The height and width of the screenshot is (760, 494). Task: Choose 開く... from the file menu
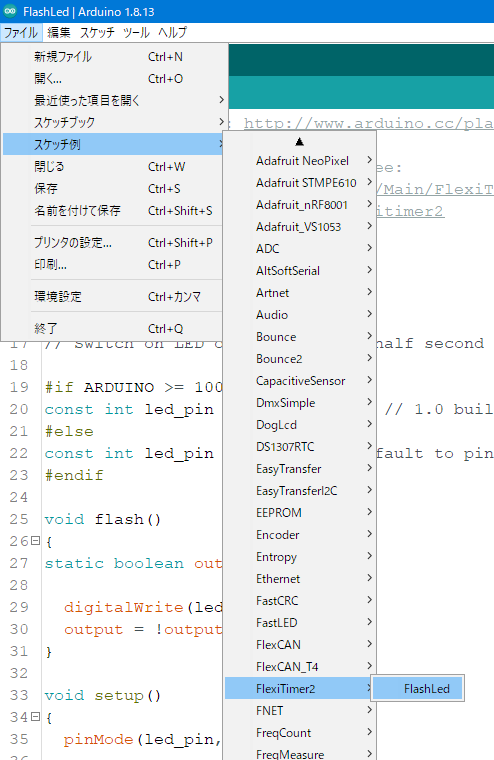(114, 79)
